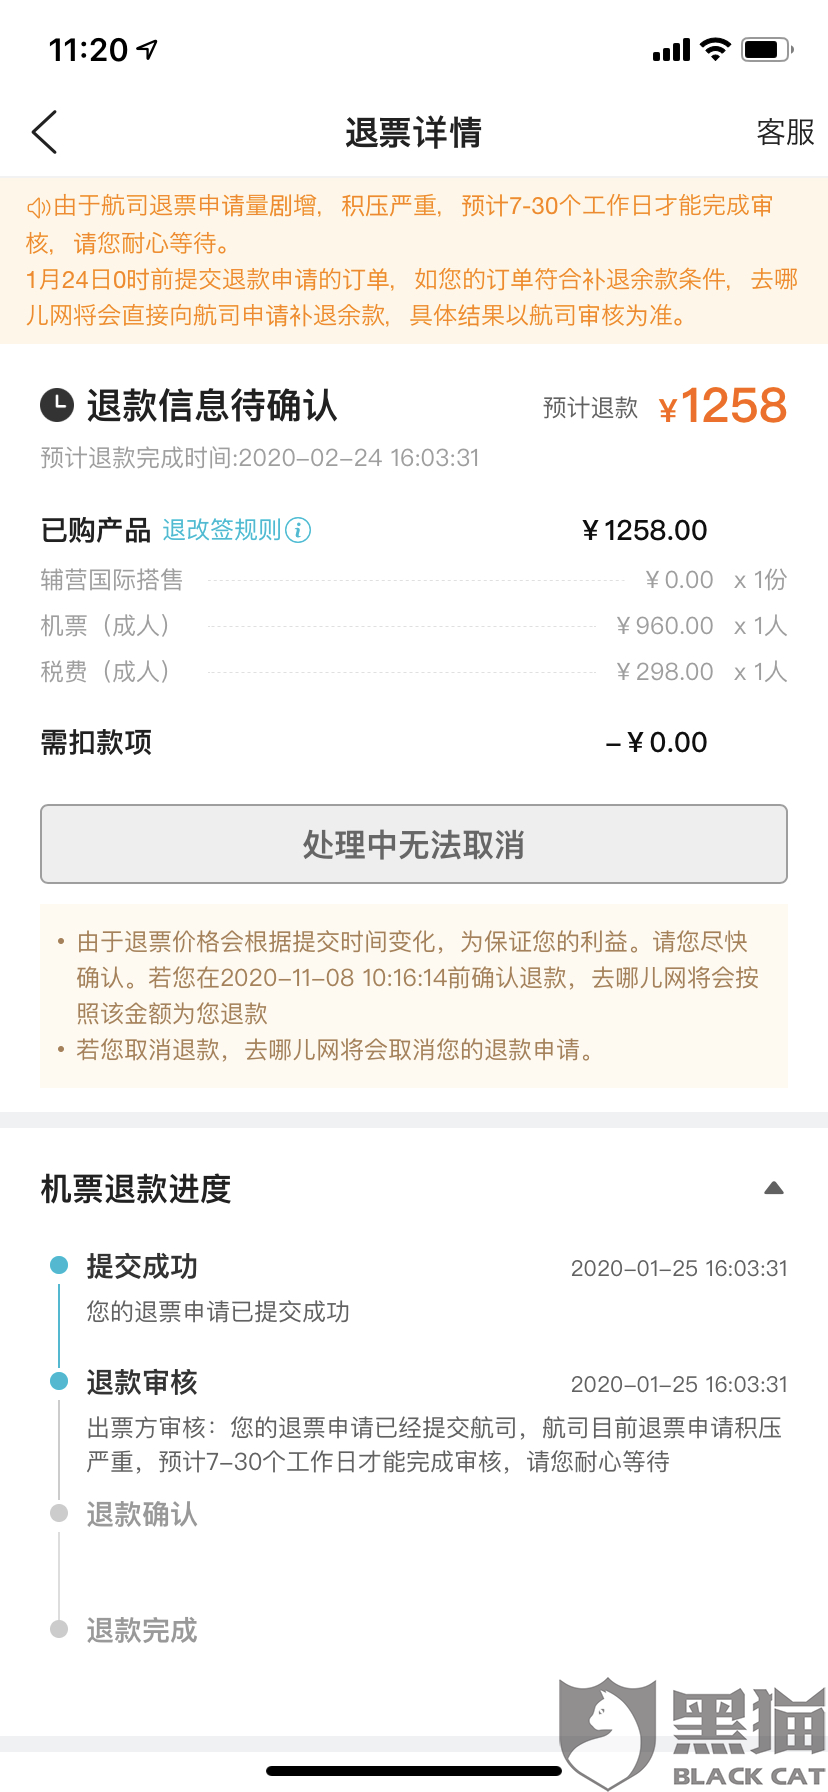Tap the location arrow beside time
Viewport: 828px width, 1792px height.
coord(147,49)
